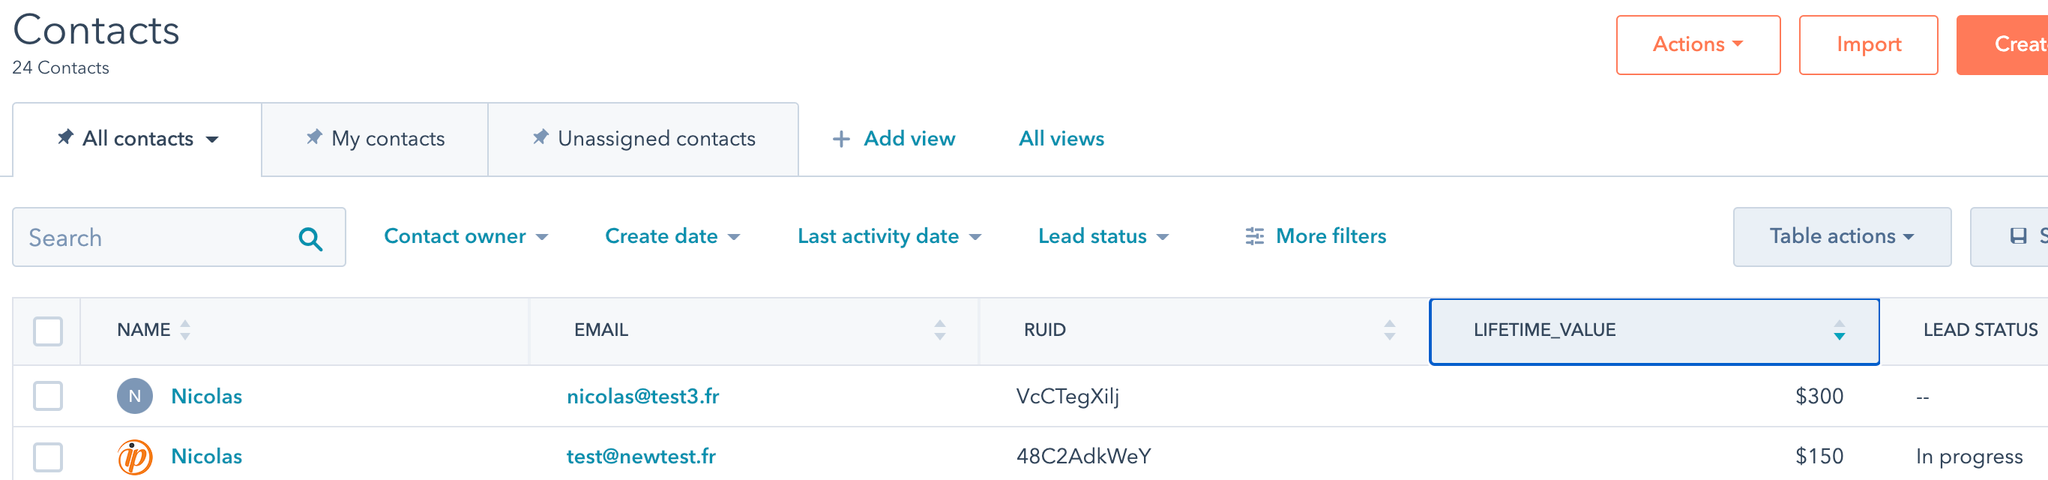The width and height of the screenshot is (2048, 480).
Task: Toggle sort on LIFETIME_VALUE column
Action: point(1839,330)
